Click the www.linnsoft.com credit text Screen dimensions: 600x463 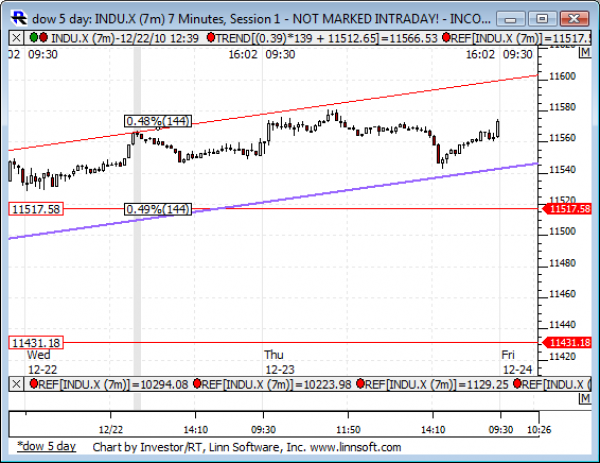[x=355, y=447]
